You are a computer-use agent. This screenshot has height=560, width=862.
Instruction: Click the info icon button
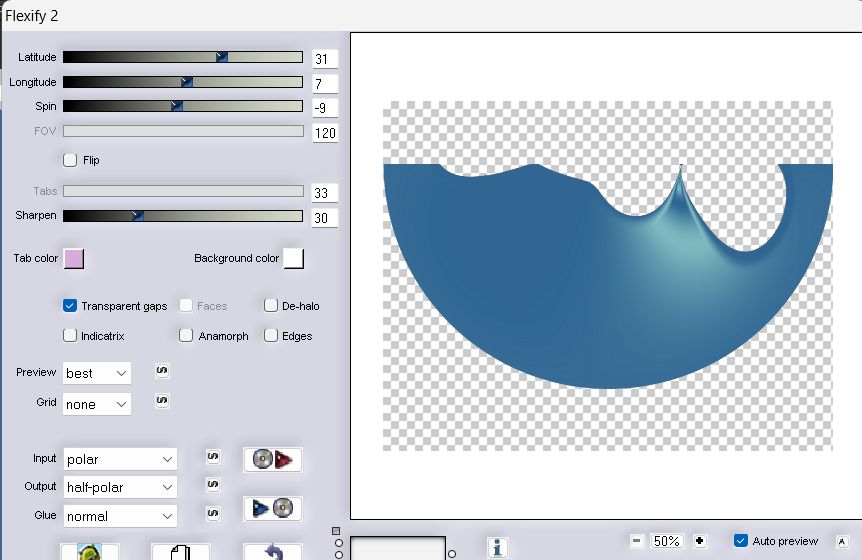pyautogui.click(x=499, y=547)
